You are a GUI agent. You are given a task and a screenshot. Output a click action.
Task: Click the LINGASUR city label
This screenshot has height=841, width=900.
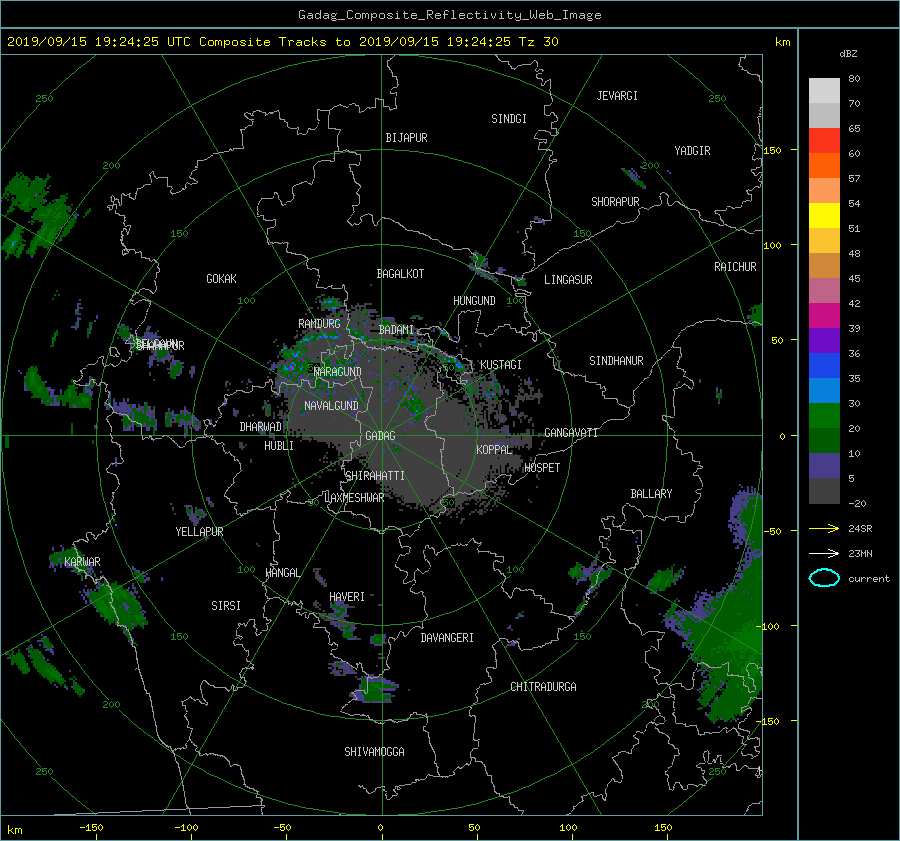point(568,280)
